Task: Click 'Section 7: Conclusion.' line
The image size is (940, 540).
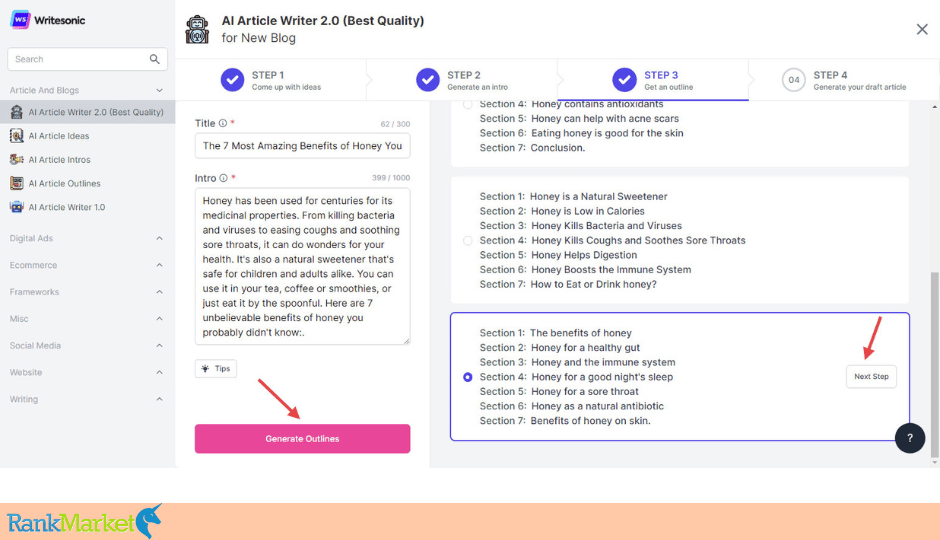Action: tap(532, 147)
